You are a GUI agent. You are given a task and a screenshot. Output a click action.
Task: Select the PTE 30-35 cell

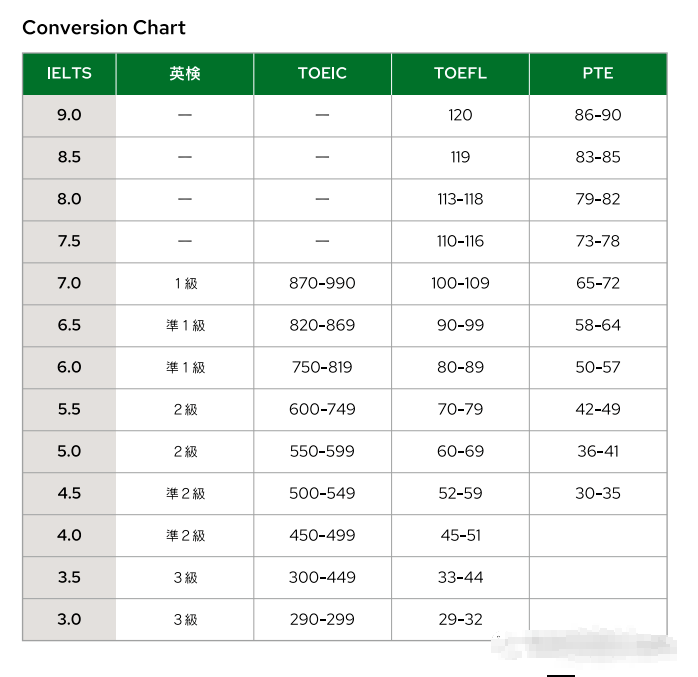597,493
